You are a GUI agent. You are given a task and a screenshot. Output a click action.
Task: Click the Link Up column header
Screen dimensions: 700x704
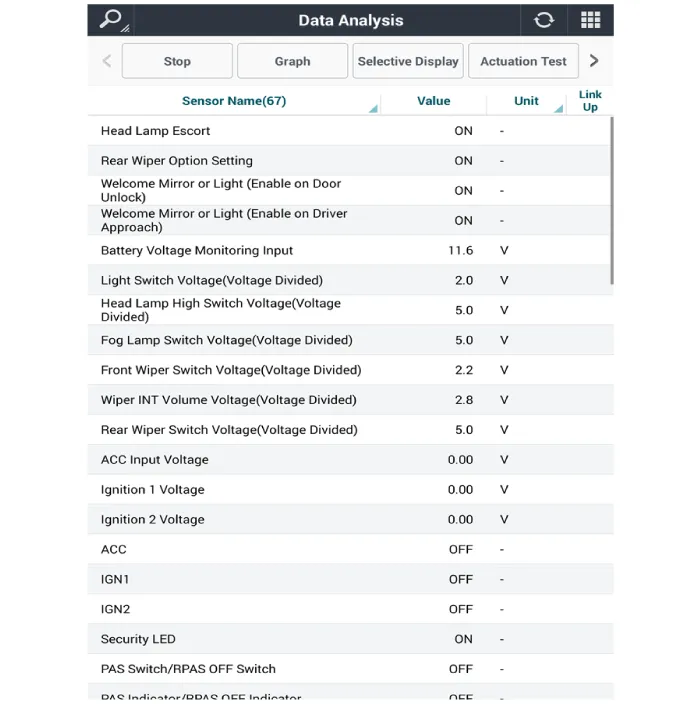point(590,101)
